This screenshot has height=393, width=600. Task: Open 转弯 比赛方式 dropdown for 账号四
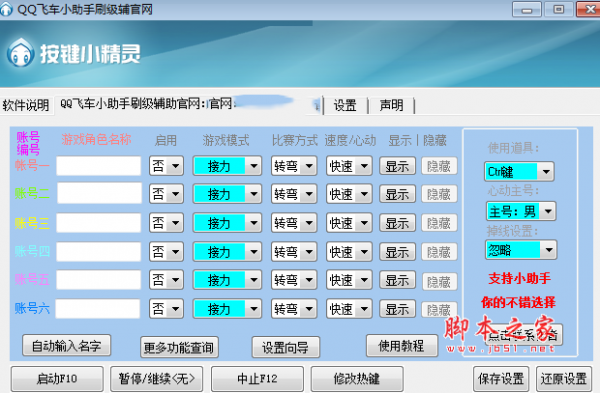pos(294,252)
